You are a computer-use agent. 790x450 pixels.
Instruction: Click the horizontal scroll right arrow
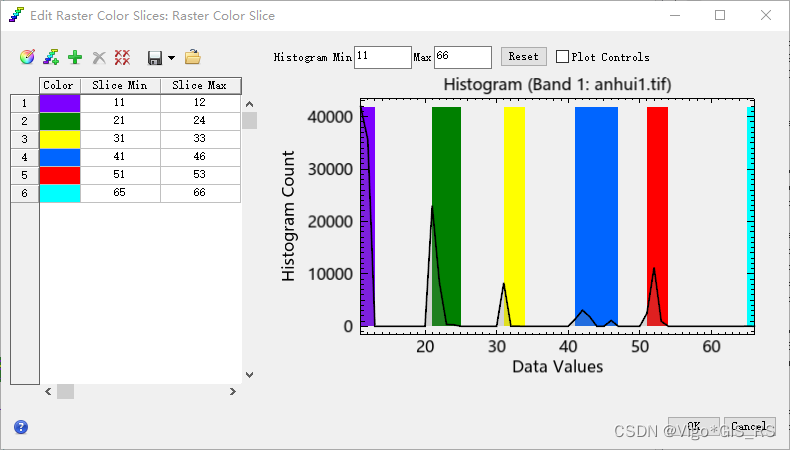[233, 392]
